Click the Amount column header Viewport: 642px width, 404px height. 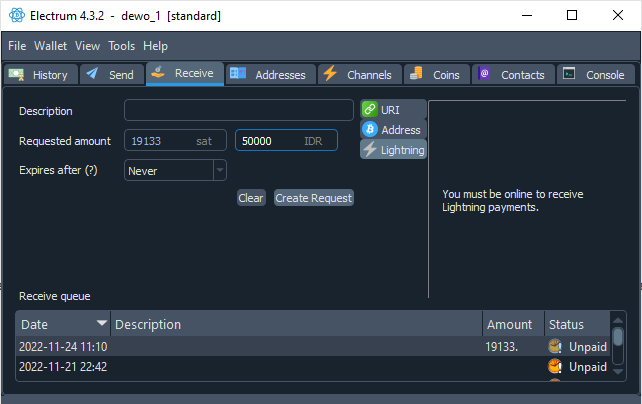(513, 324)
